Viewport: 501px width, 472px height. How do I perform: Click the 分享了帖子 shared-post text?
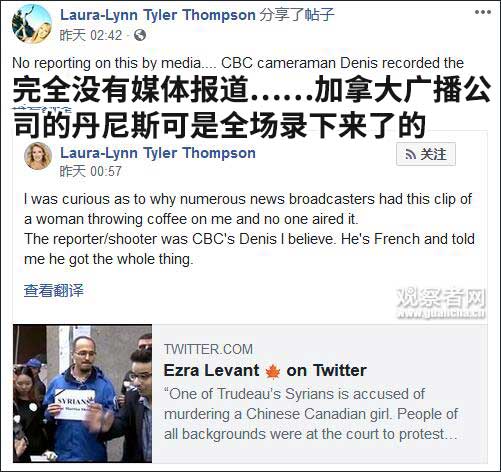297,15
